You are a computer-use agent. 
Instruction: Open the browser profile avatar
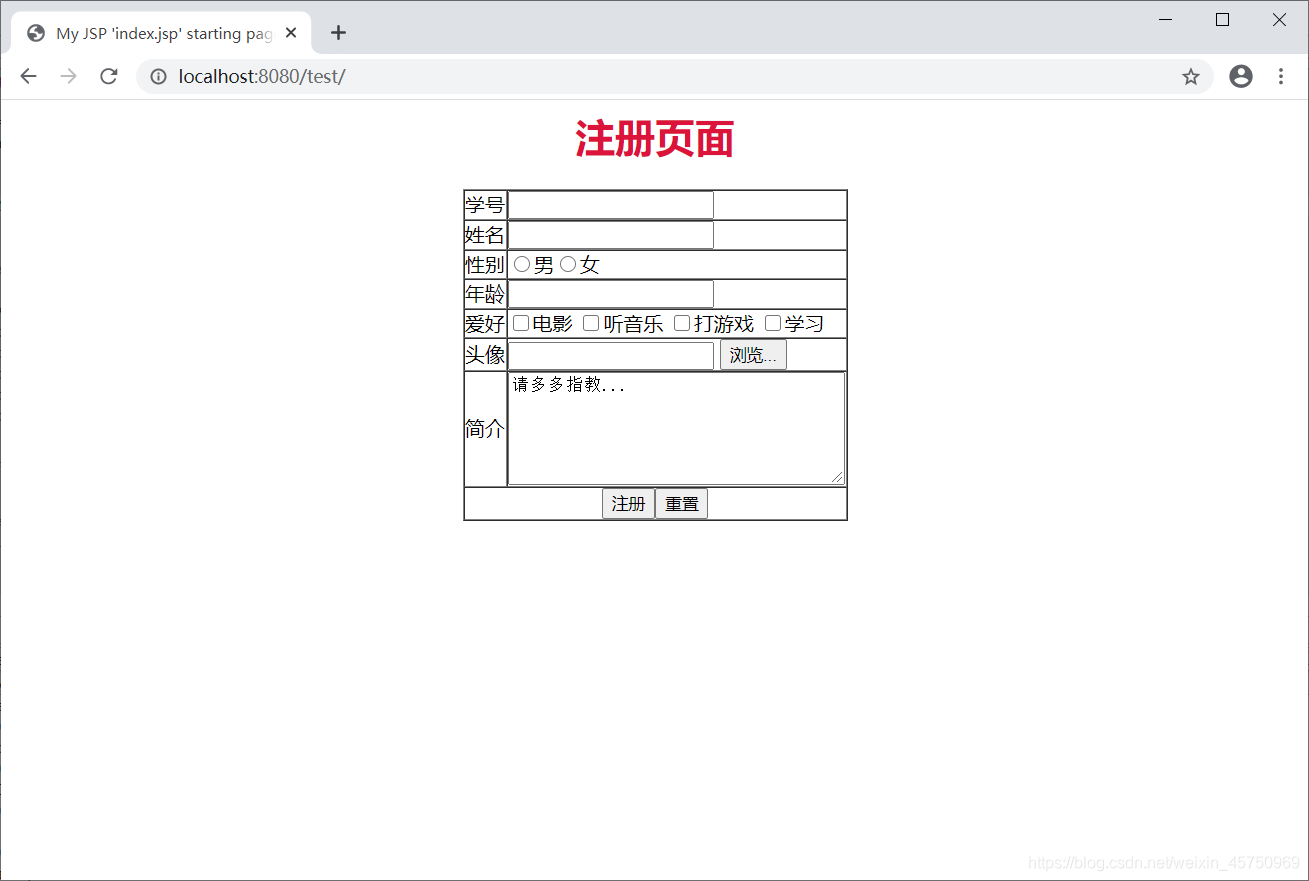point(1240,76)
